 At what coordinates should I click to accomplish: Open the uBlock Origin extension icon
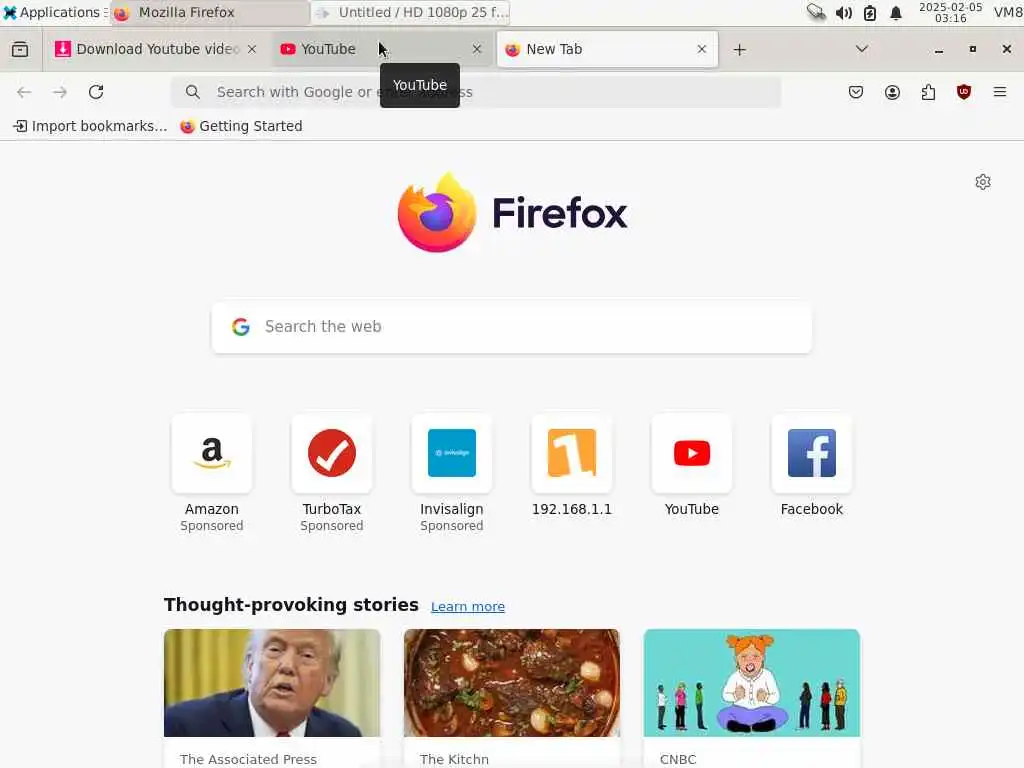coord(963,92)
